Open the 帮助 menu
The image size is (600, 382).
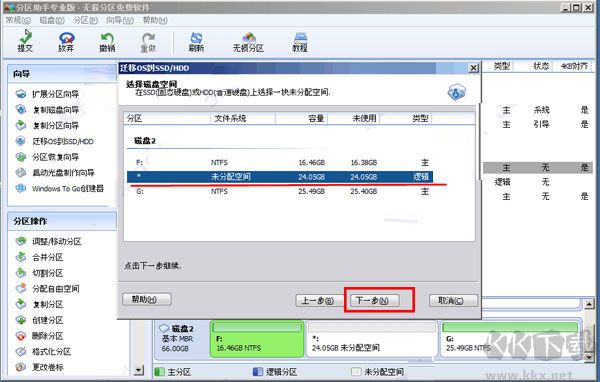[x=155, y=20]
